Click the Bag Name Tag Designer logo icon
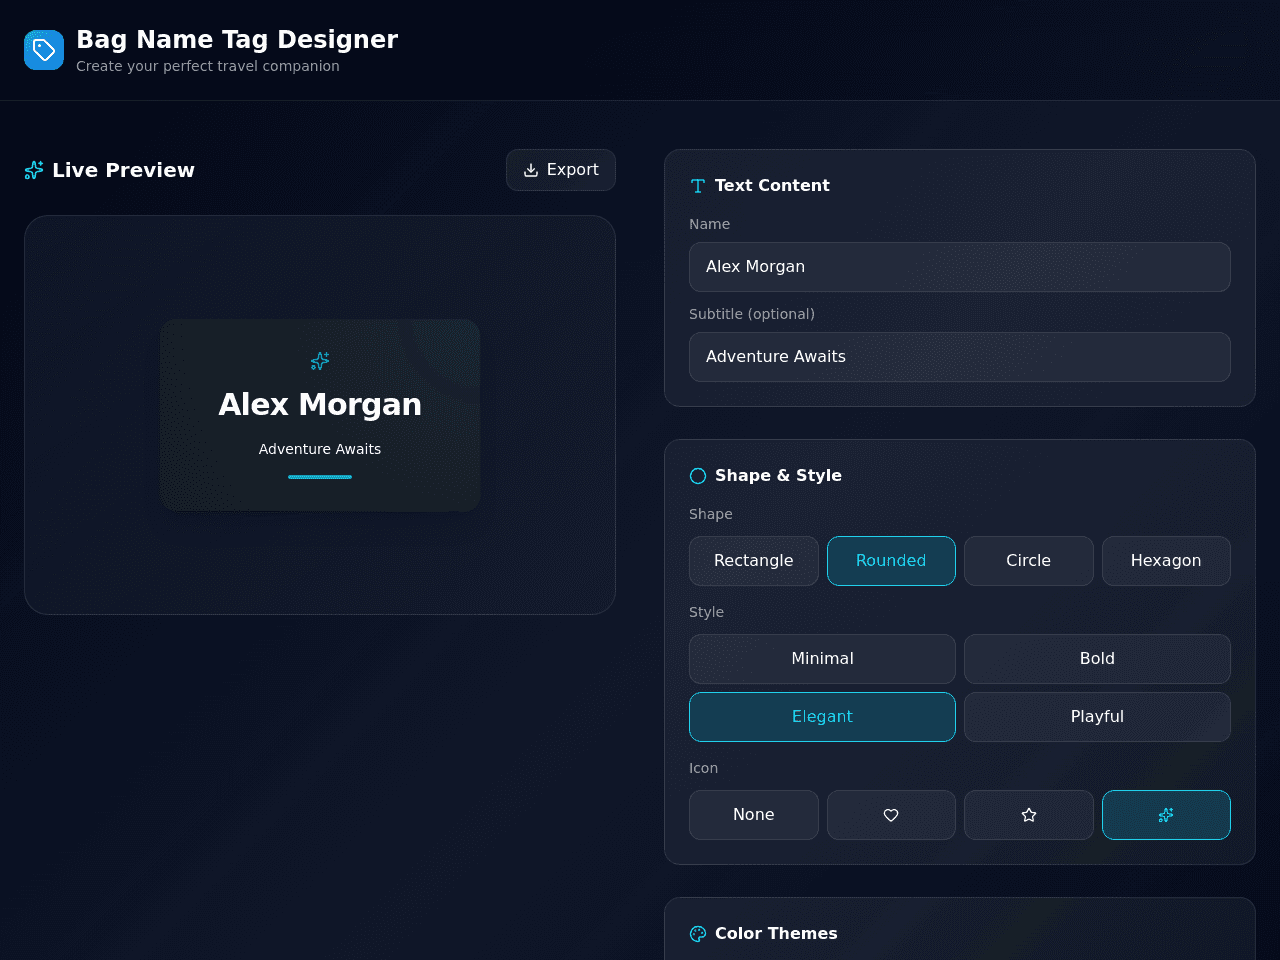Image resolution: width=1280 pixels, height=960 pixels. point(44,50)
